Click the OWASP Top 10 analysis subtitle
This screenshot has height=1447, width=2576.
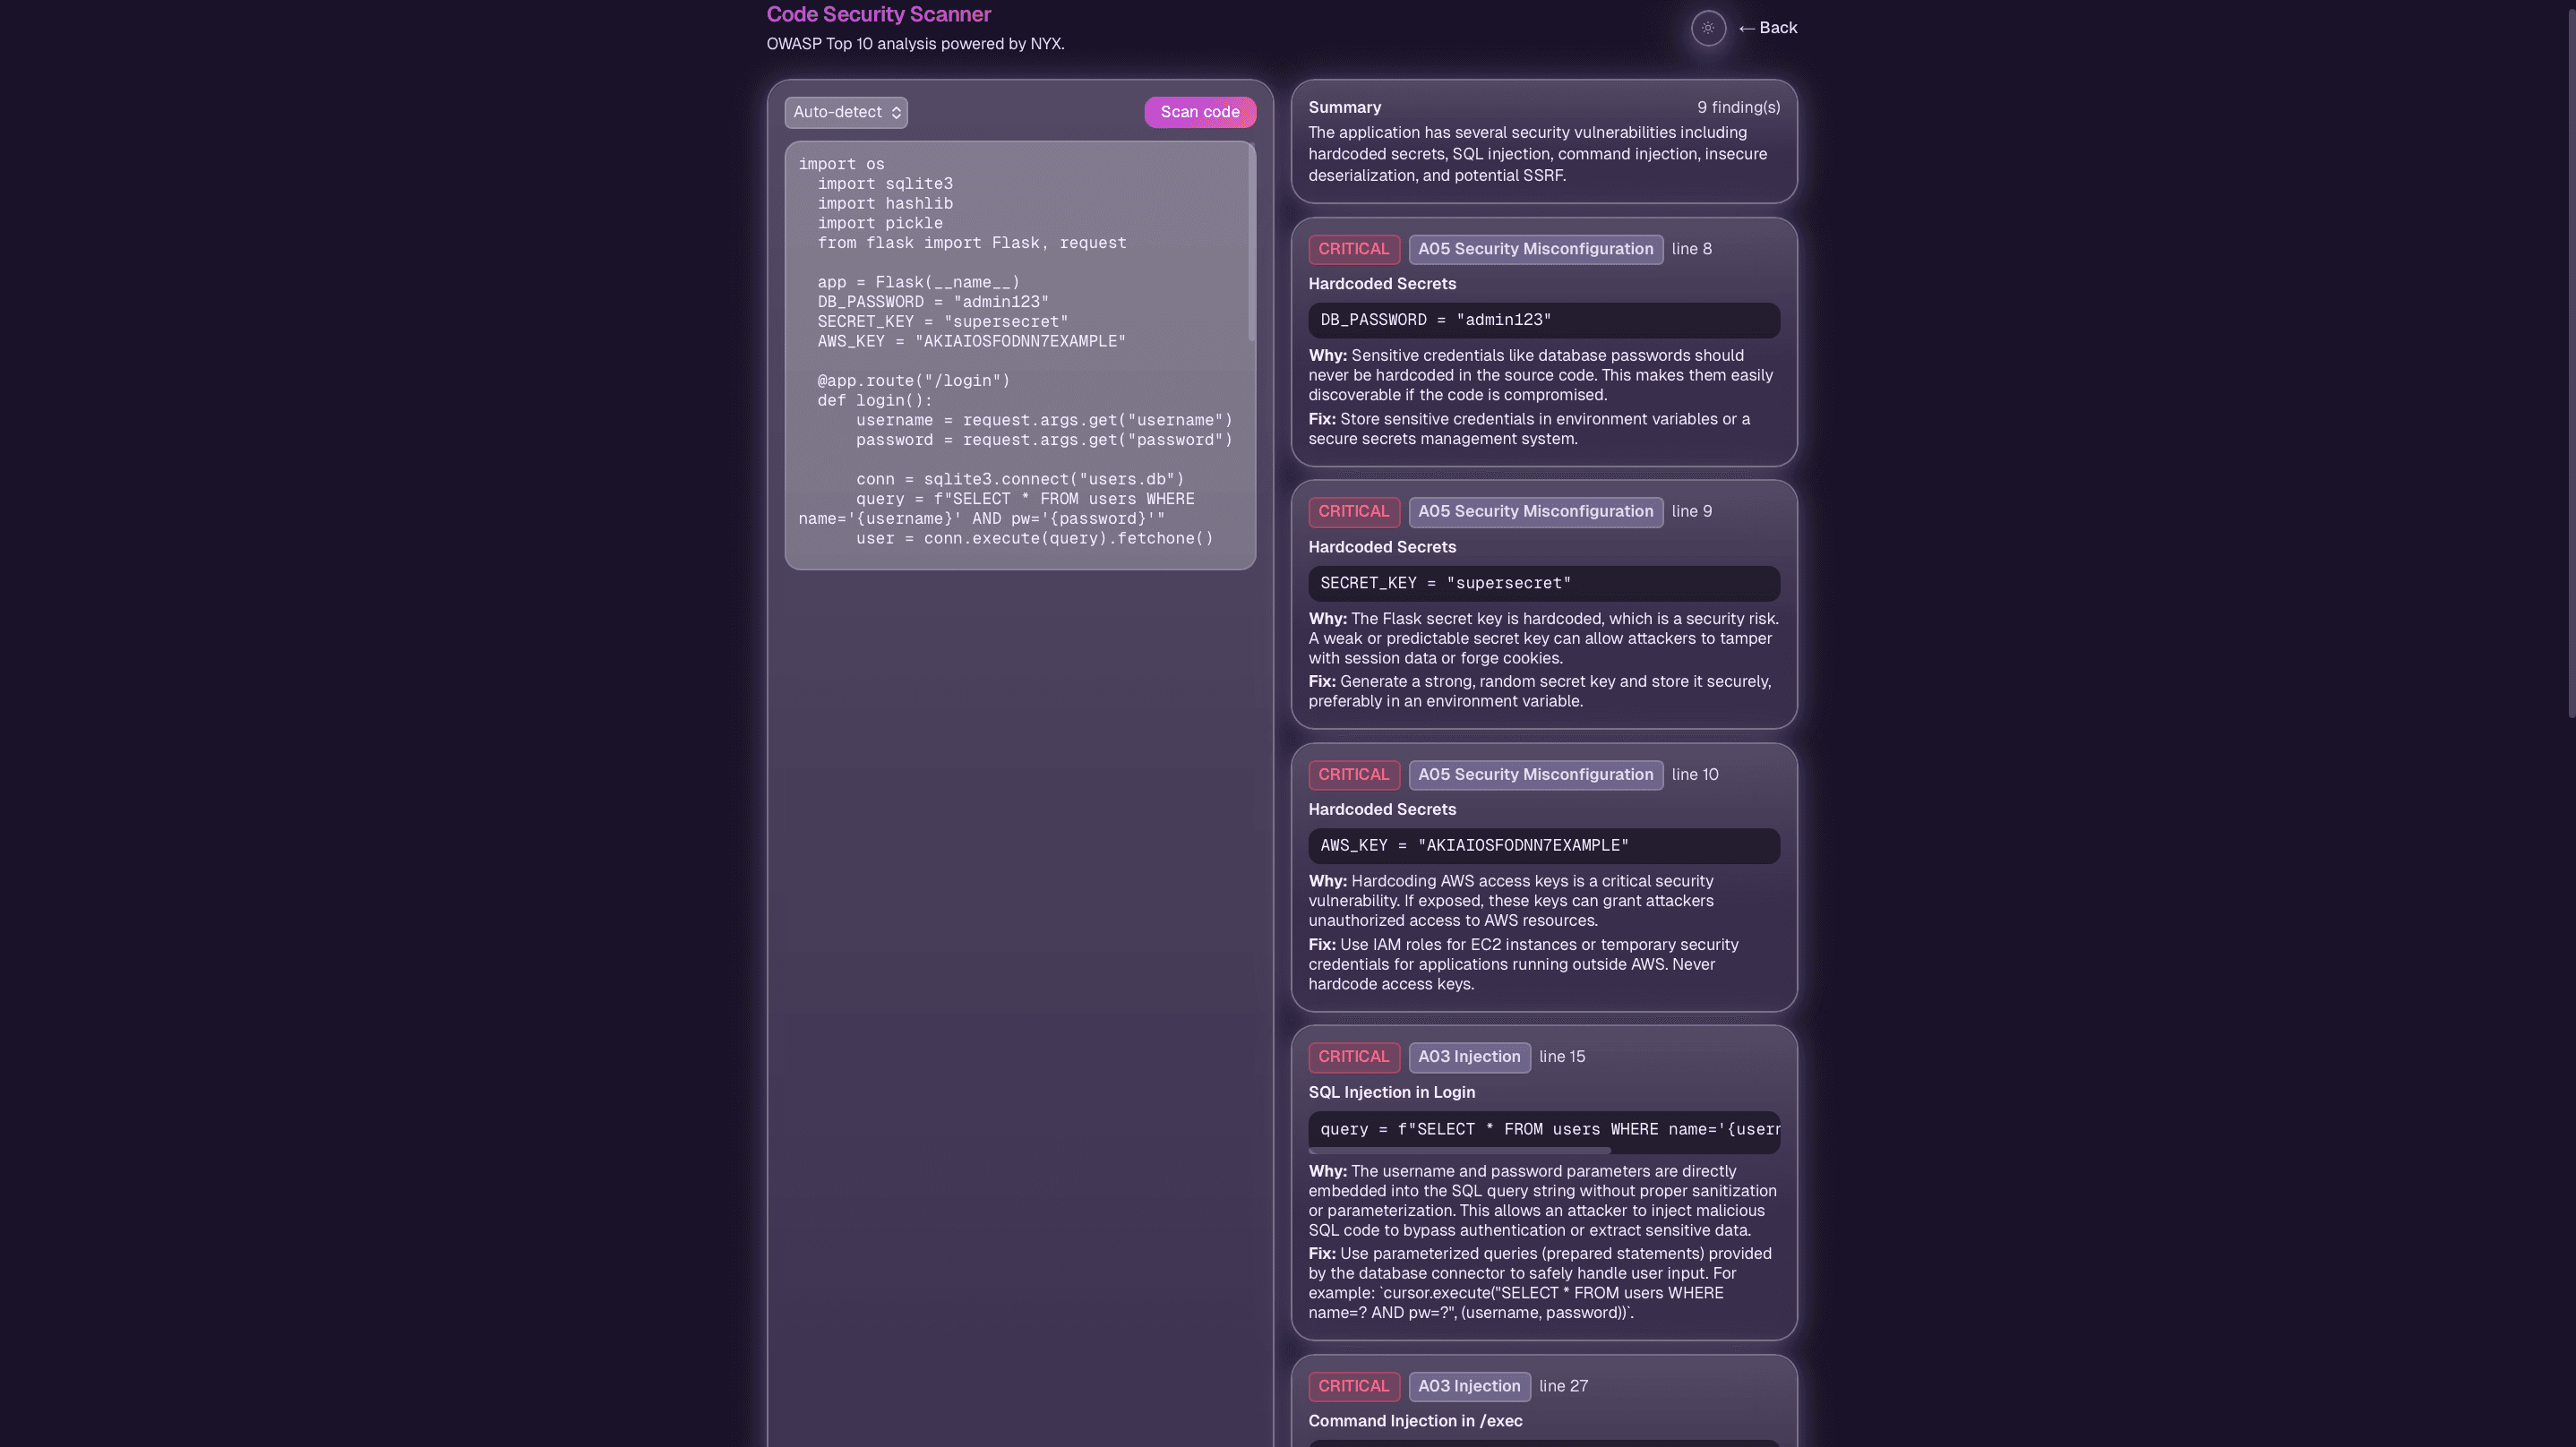[915, 44]
